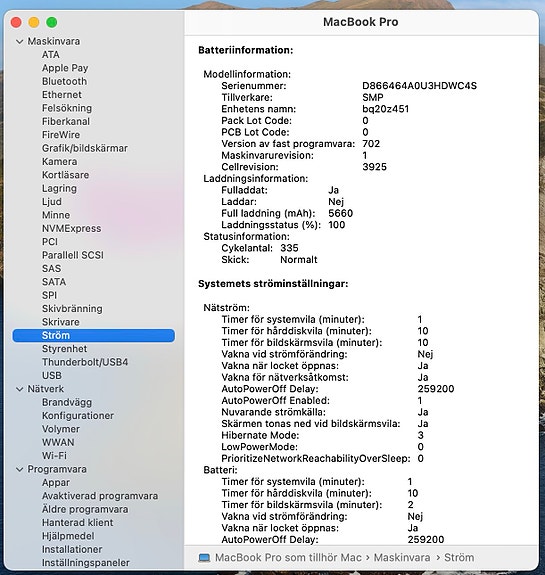
Task: Click Enhetens namn value bq20z451
Action: coord(385,109)
